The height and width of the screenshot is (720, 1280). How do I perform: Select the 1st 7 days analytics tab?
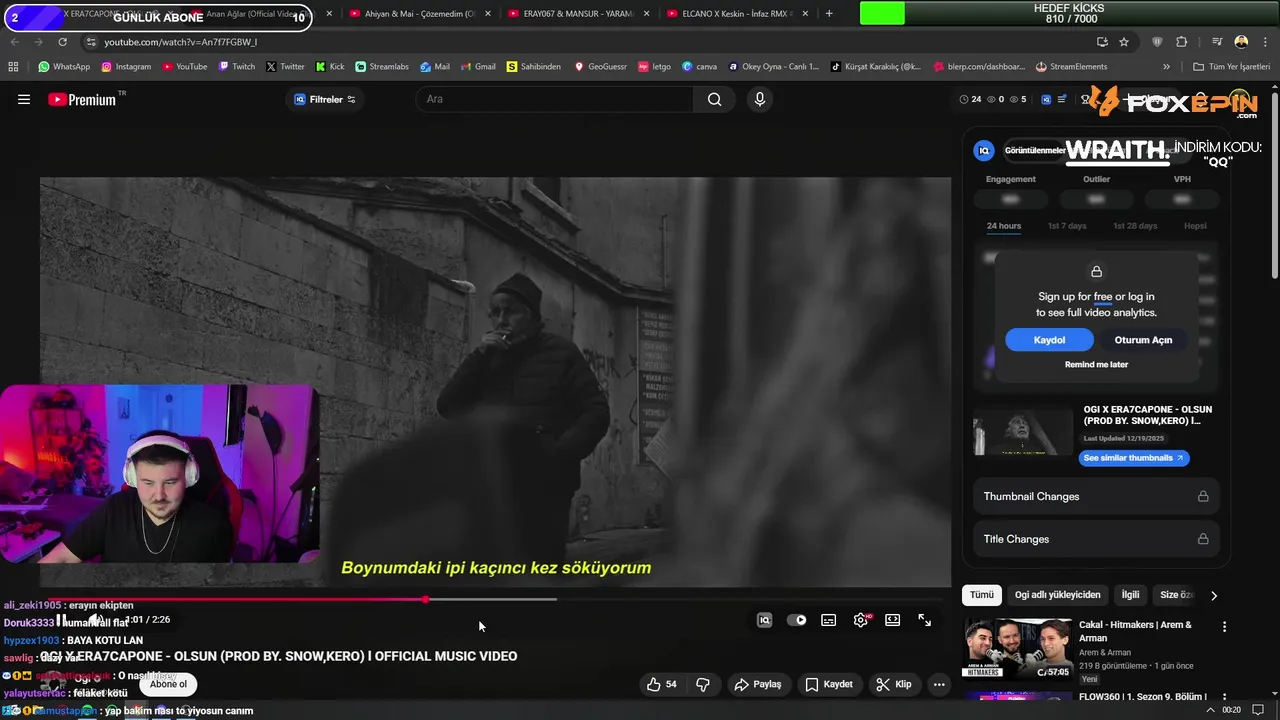pyautogui.click(x=1067, y=226)
